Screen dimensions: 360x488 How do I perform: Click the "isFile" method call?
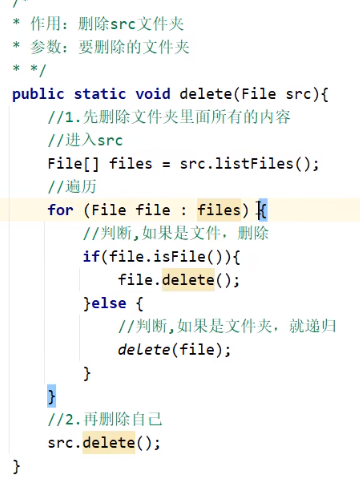[179, 257]
